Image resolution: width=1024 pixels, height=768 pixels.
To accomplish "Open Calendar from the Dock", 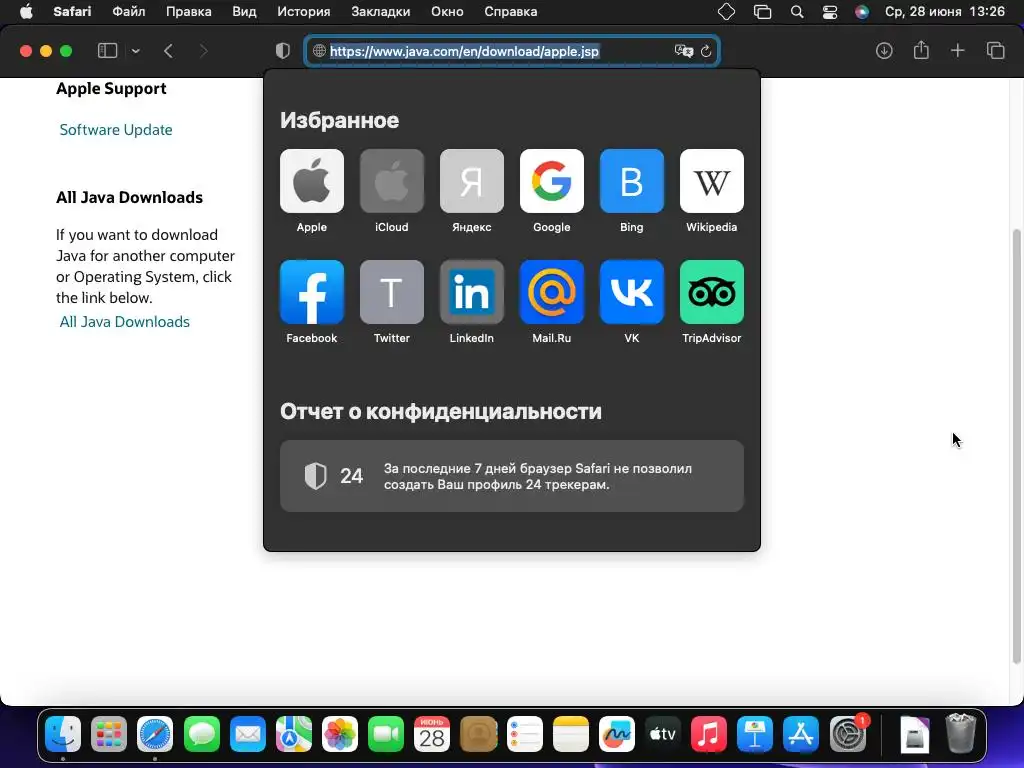I will click(x=432, y=735).
